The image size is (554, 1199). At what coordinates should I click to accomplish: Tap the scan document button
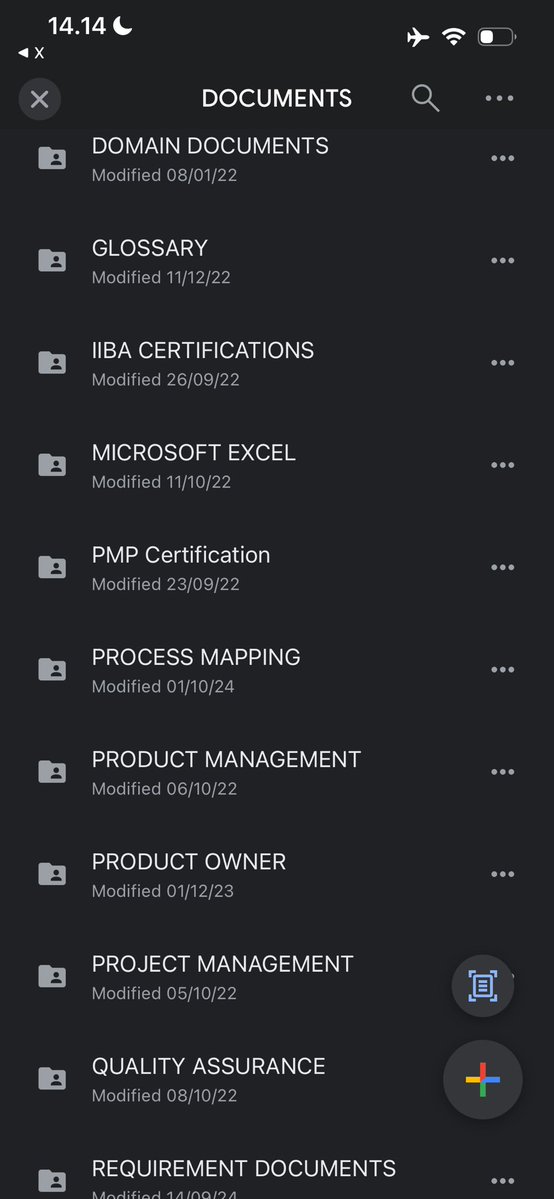[483, 986]
